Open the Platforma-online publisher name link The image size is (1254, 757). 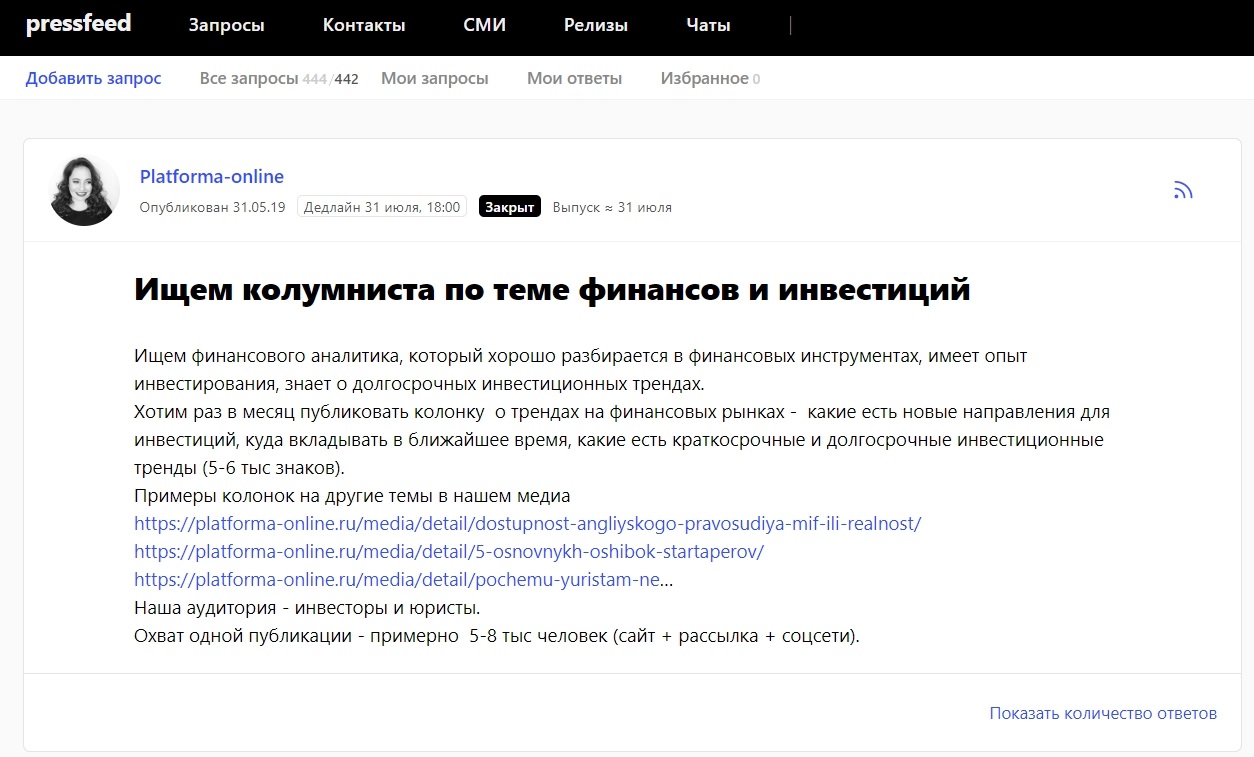(212, 177)
